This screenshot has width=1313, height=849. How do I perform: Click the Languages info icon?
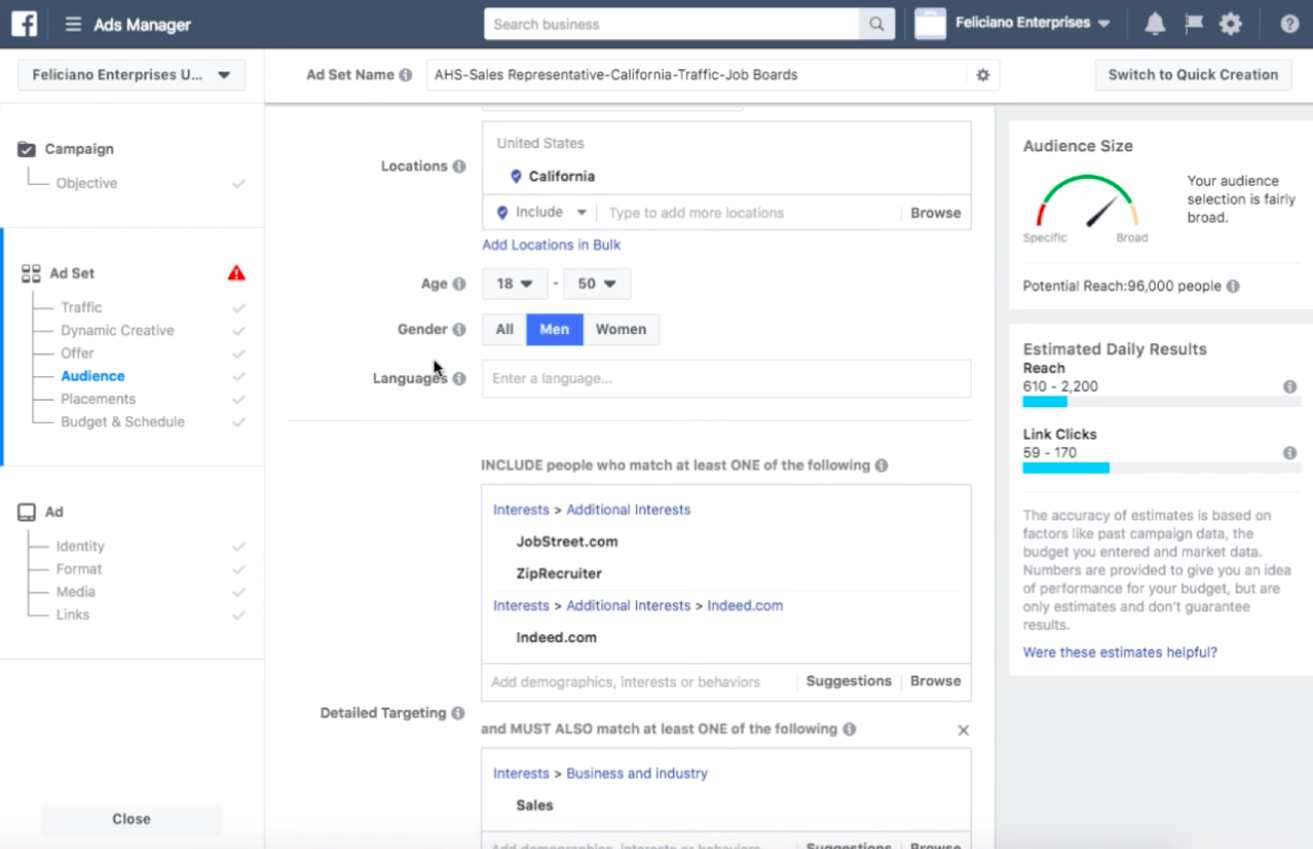(x=459, y=378)
